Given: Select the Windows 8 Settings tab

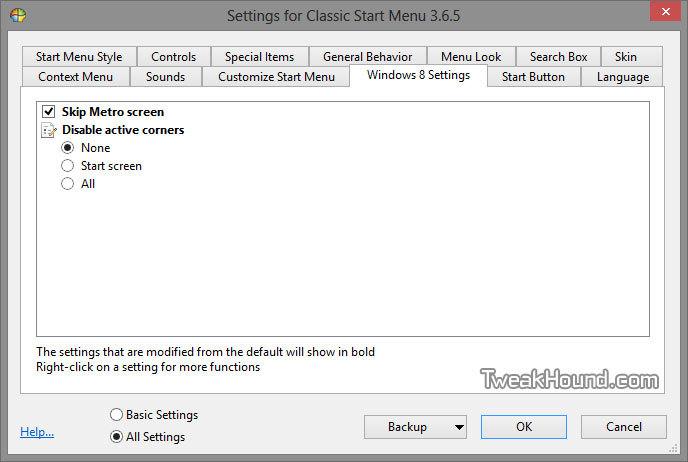Looking at the screenshot, I should tap(419, 75).
